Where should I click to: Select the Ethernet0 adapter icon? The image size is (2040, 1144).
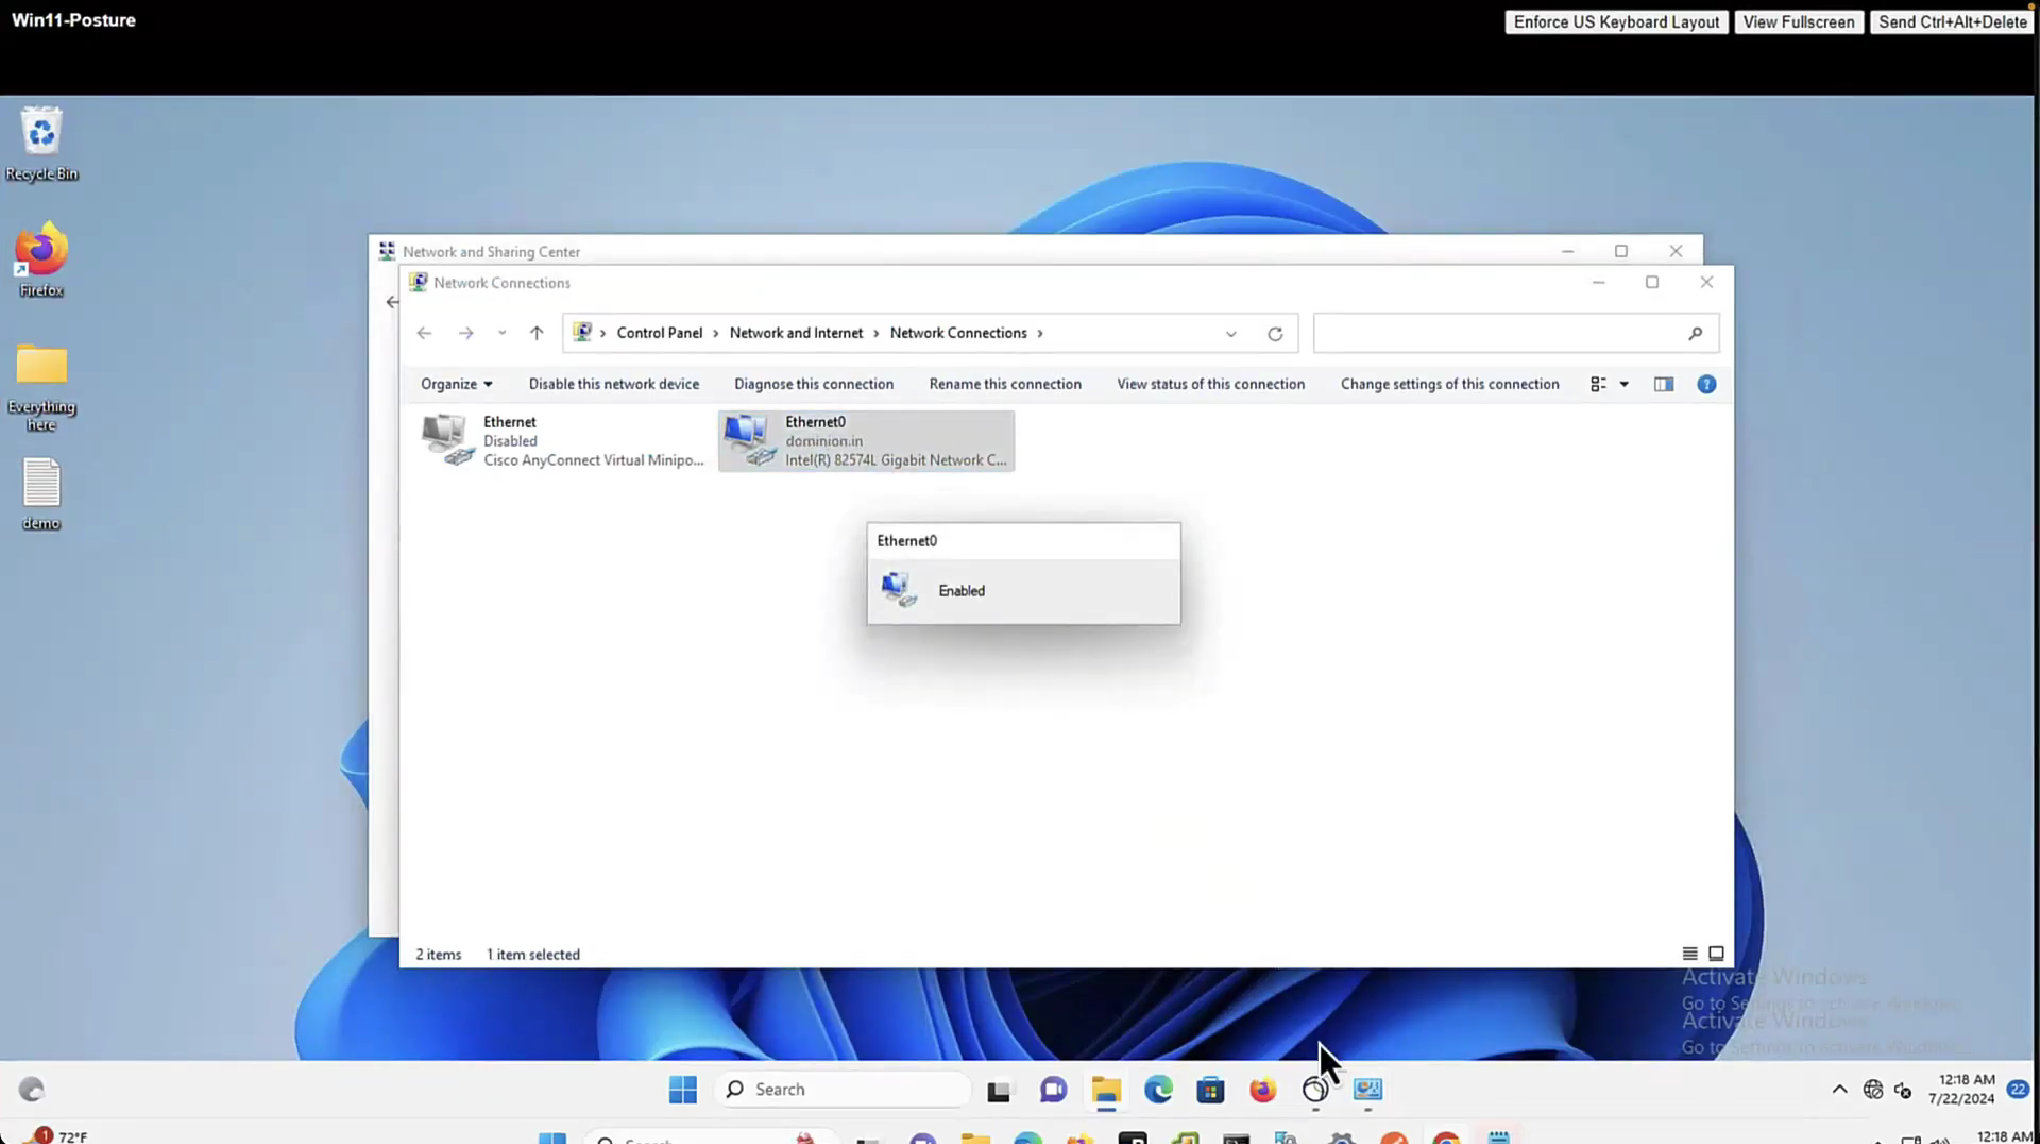(750, 441)
